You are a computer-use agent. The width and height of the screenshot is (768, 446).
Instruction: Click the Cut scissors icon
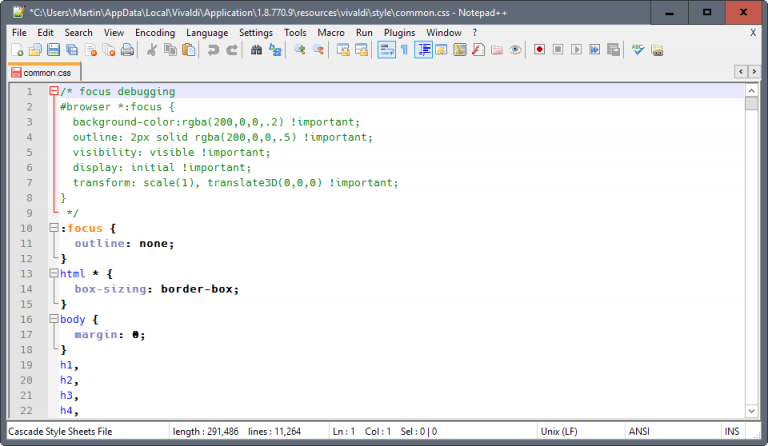[153, 49]
